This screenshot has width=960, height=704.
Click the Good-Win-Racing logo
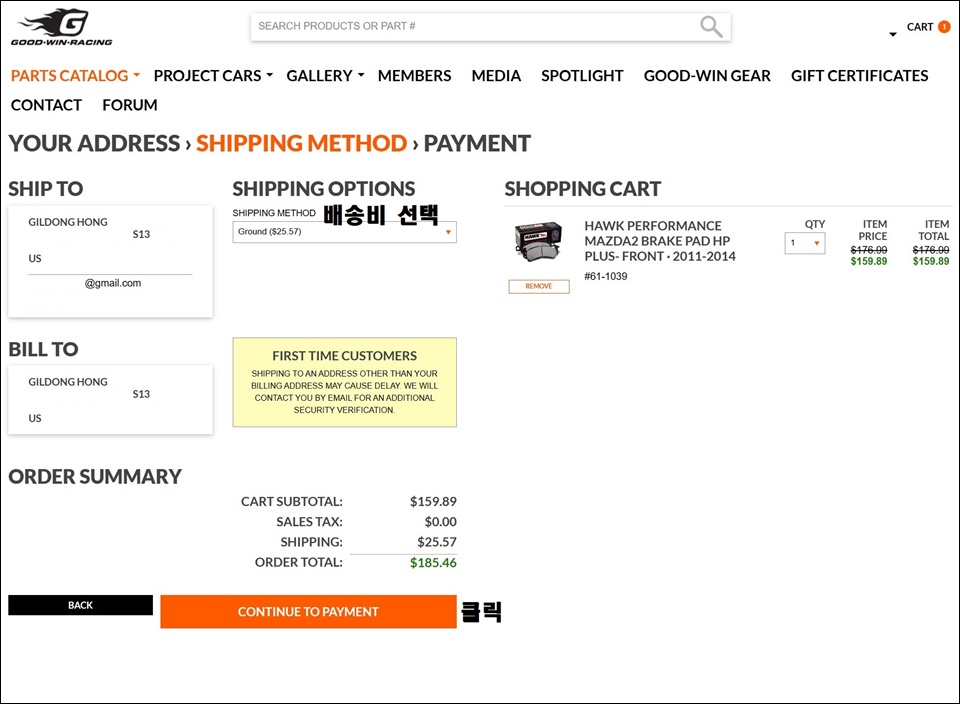coord(61,27)
